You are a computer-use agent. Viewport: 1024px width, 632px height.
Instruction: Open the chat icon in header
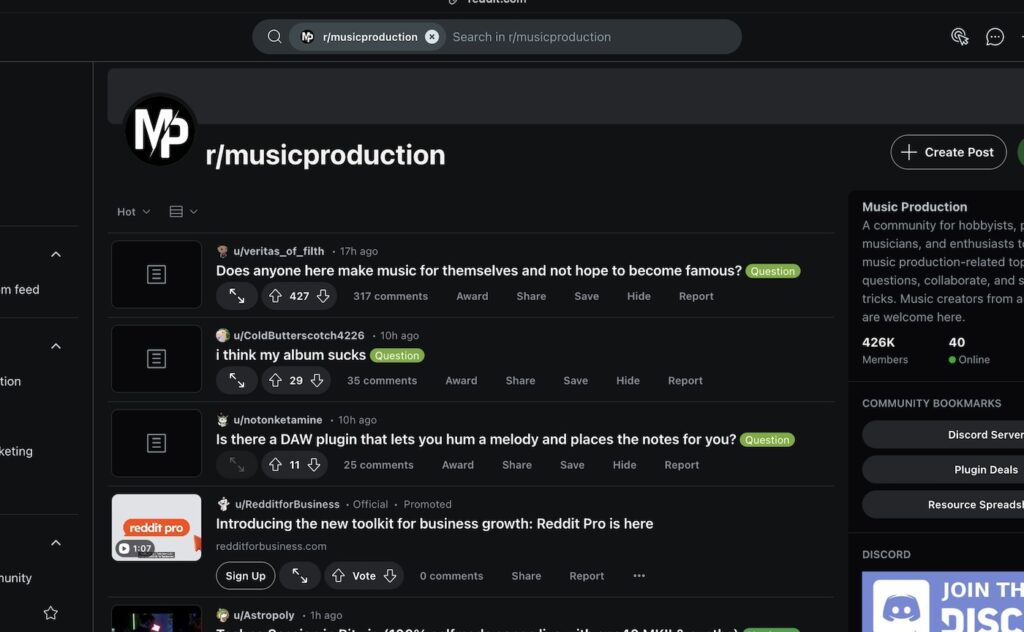[x=995, y=37]
